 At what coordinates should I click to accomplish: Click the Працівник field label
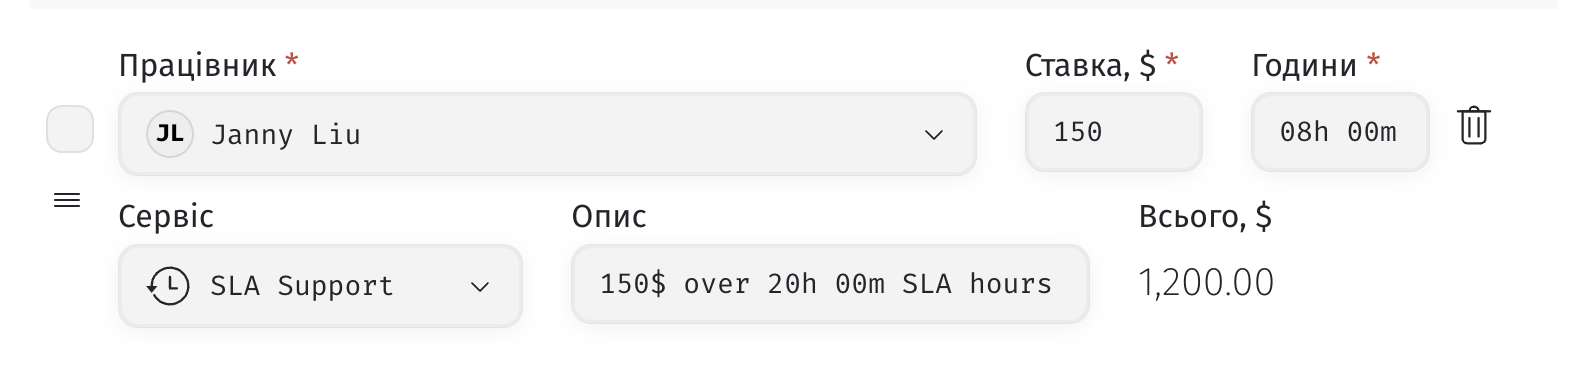pos(197,65)
